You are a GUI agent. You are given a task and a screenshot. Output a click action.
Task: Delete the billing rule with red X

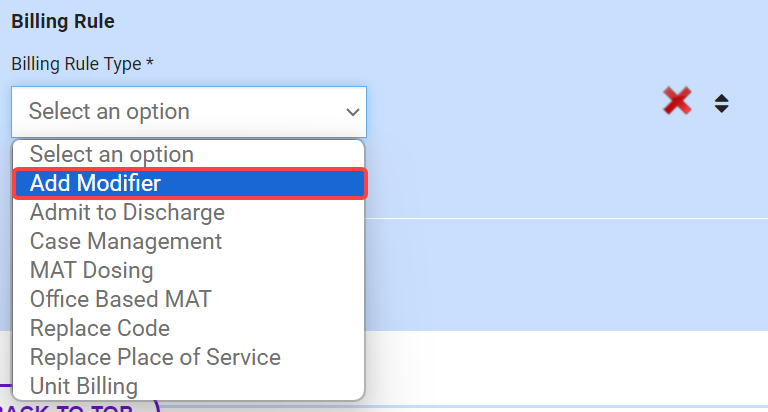click(677, 101)
